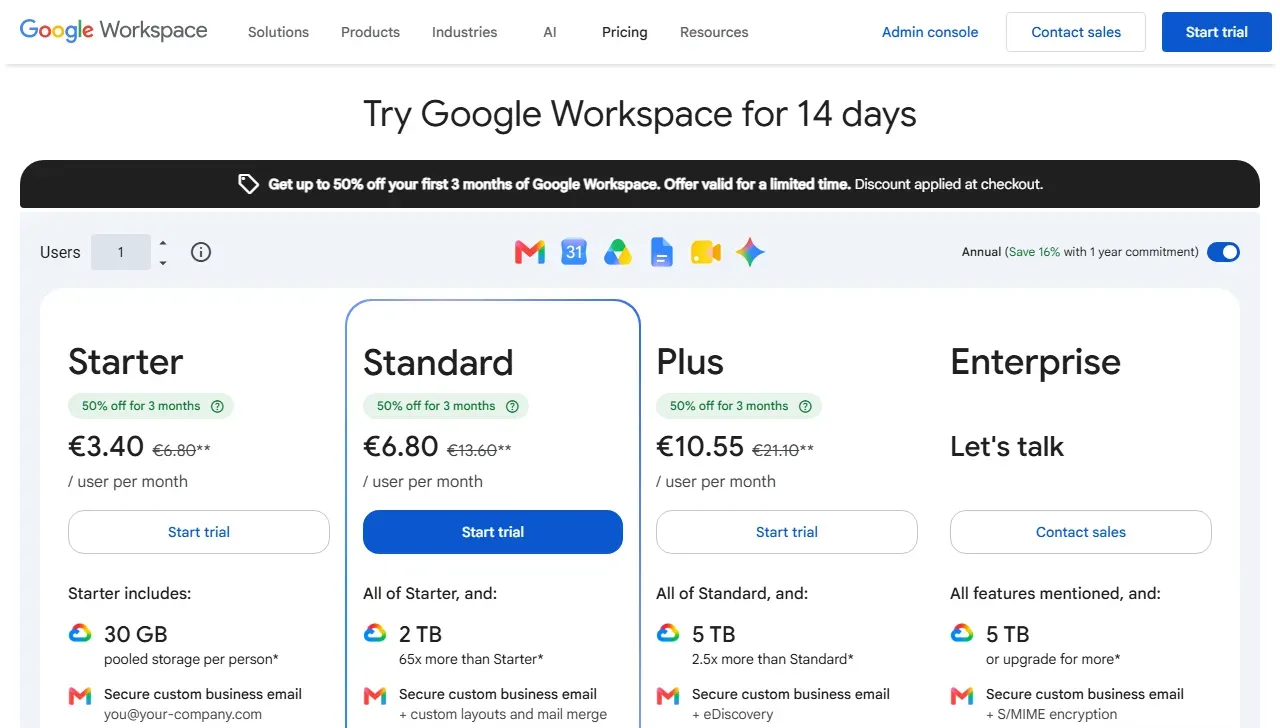Click the price tag icon in the promo banner

pos(248,184)
